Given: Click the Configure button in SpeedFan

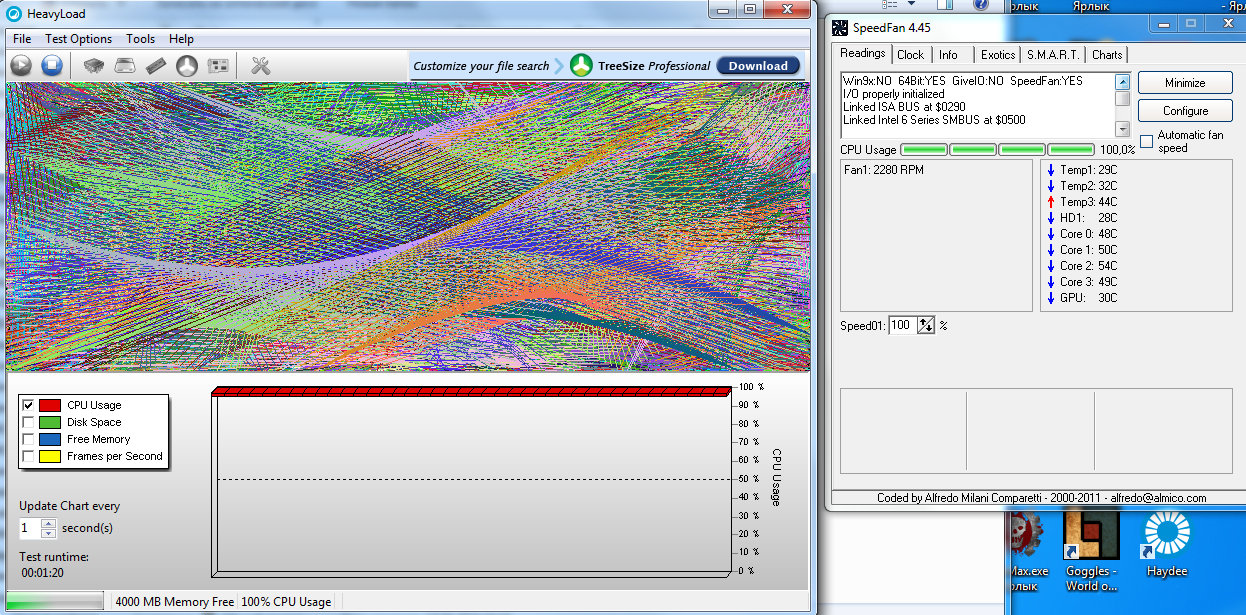Looking at the screenshot, I should (x=1185, y=111).
